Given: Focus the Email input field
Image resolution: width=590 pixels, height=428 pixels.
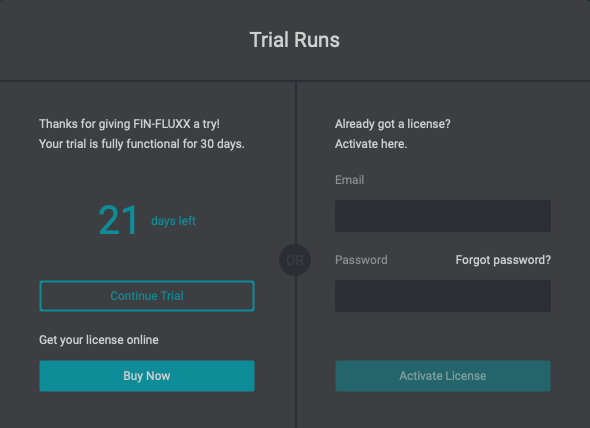Looking at the screenshot, I should [443, 216].
